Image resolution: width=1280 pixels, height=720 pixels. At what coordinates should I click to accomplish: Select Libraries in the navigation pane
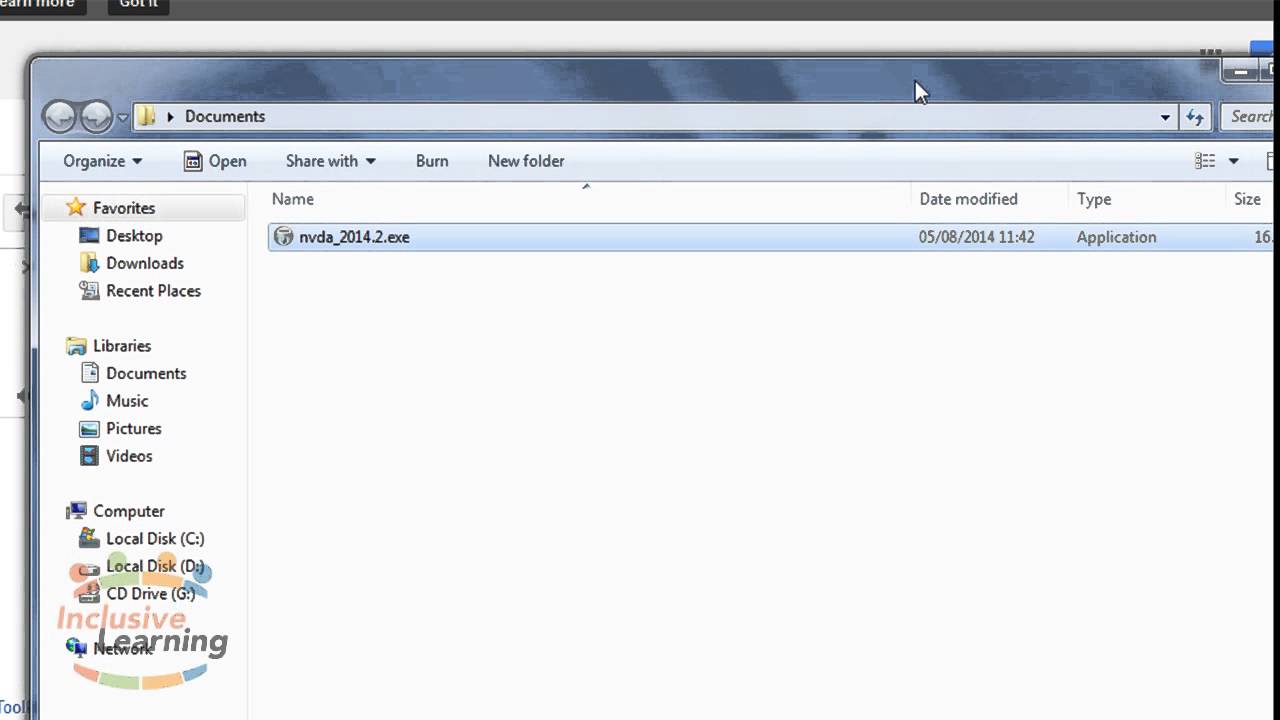coord(122,346)
